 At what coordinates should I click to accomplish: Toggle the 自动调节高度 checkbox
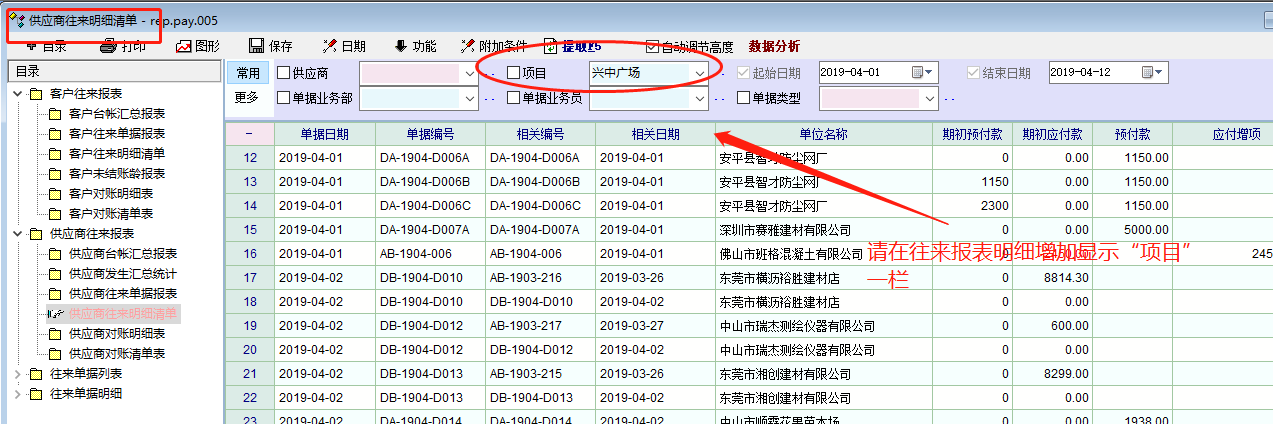[x=653, y=46]
